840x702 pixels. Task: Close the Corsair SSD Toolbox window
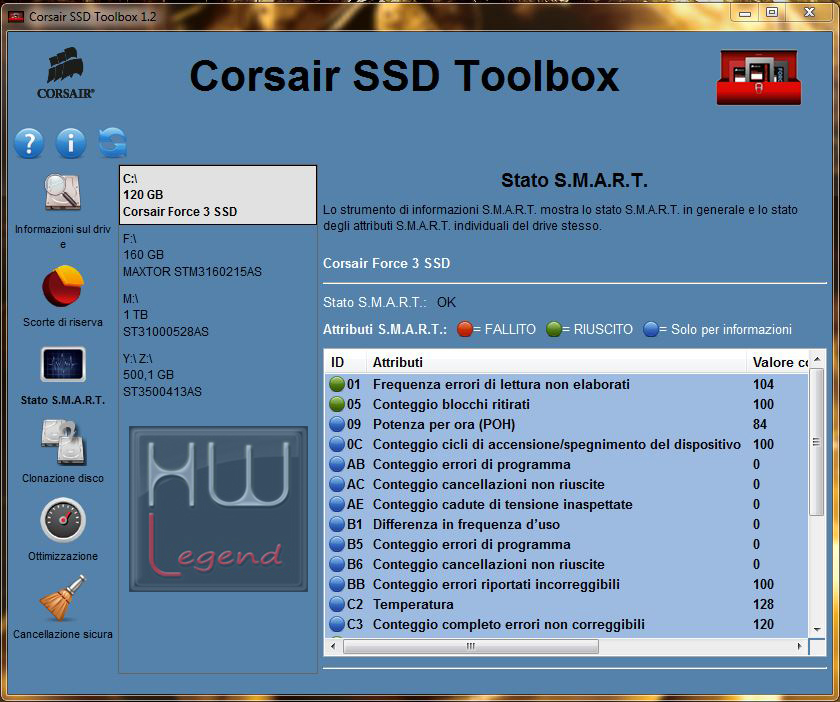pos(809,13)
